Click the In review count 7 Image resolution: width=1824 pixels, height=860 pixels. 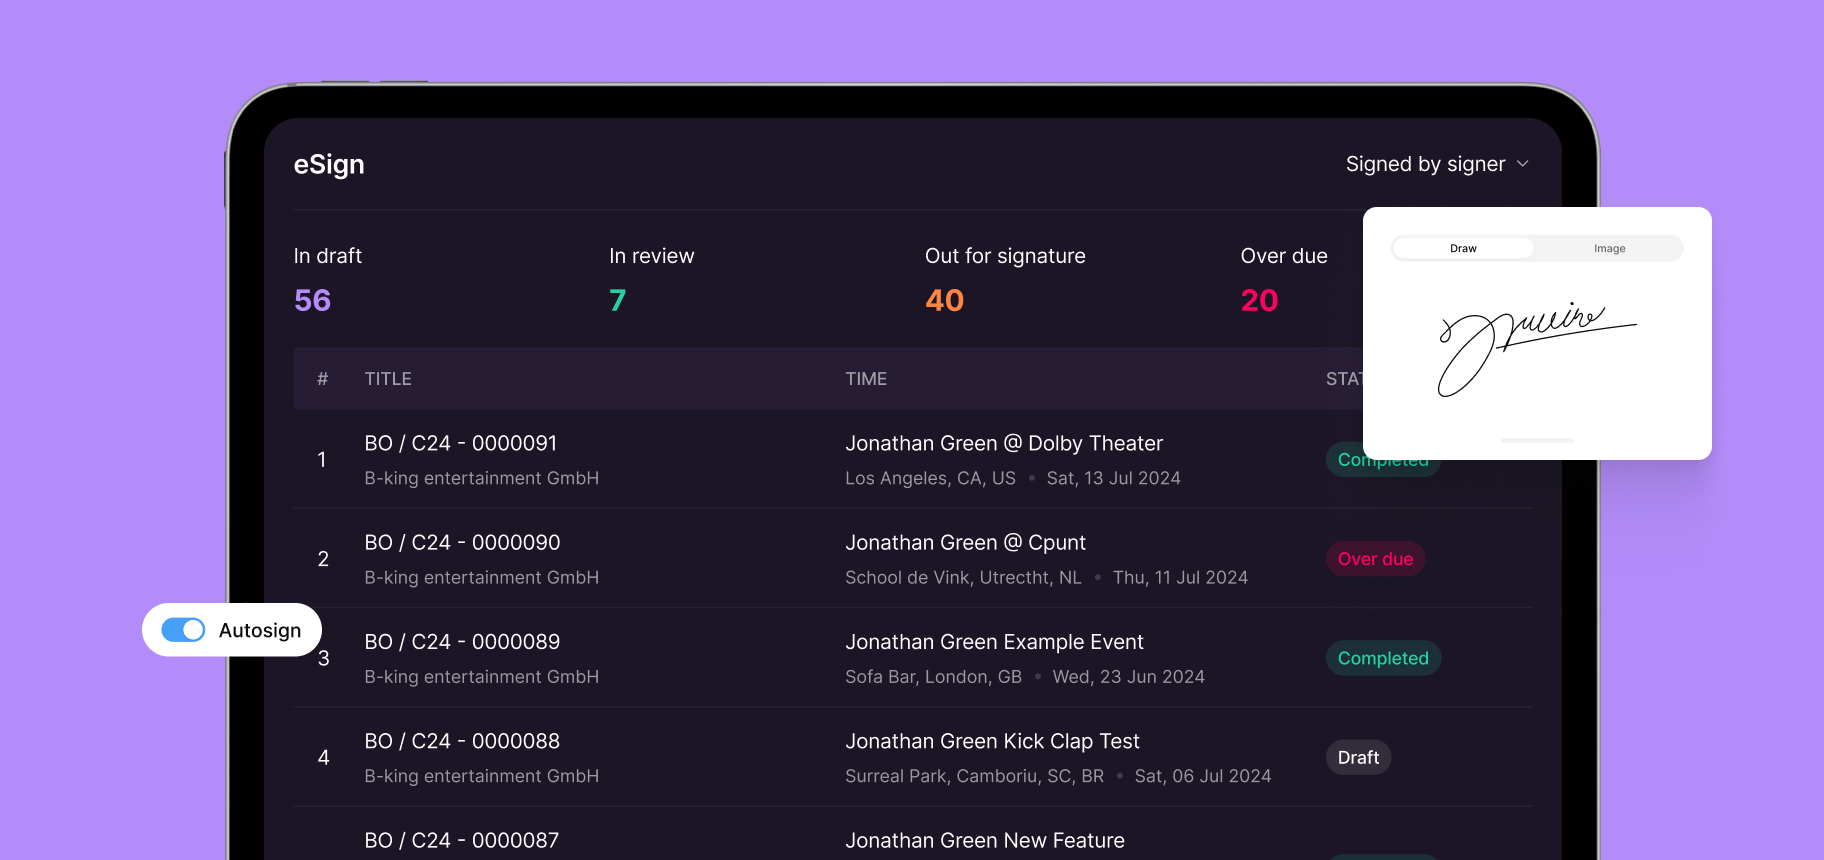(617, 300)
